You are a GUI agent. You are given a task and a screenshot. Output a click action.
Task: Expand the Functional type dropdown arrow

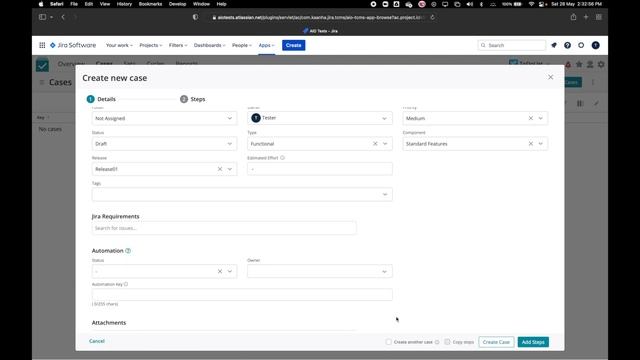pos(385,144)
